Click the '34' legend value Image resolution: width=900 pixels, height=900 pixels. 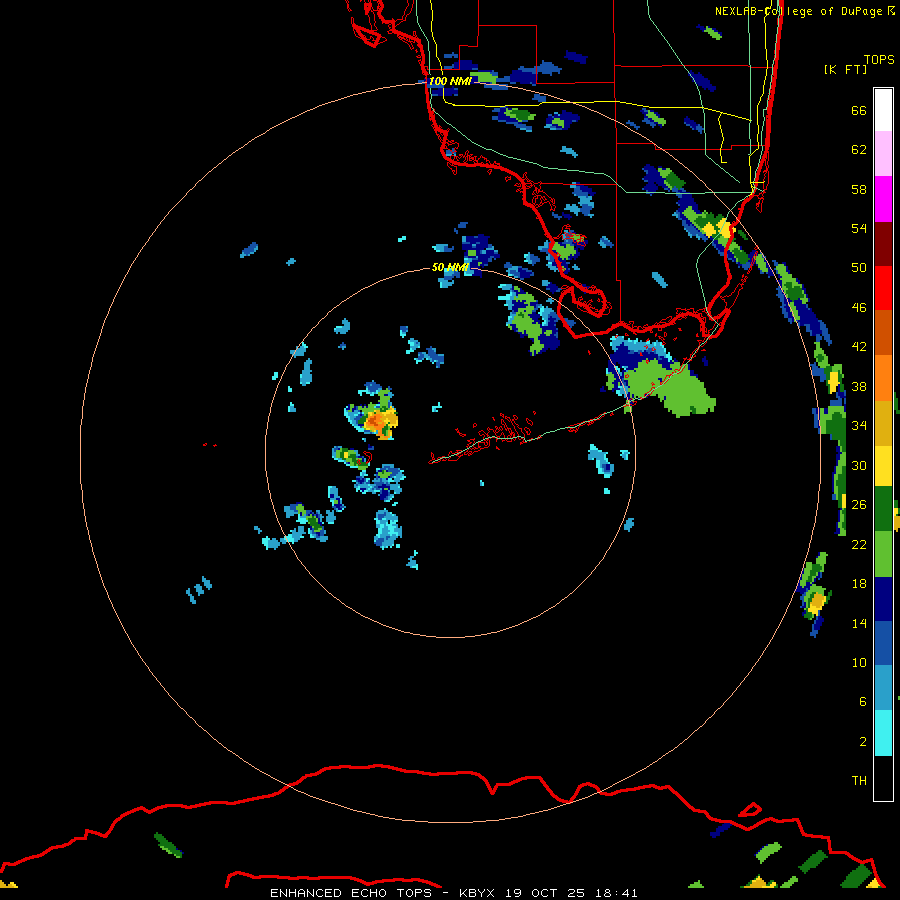click(859, 426)
